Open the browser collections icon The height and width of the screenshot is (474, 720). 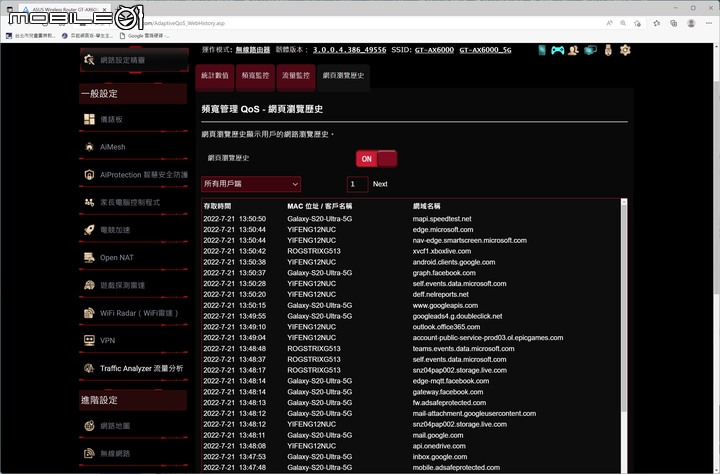click(x=674, y=23)
